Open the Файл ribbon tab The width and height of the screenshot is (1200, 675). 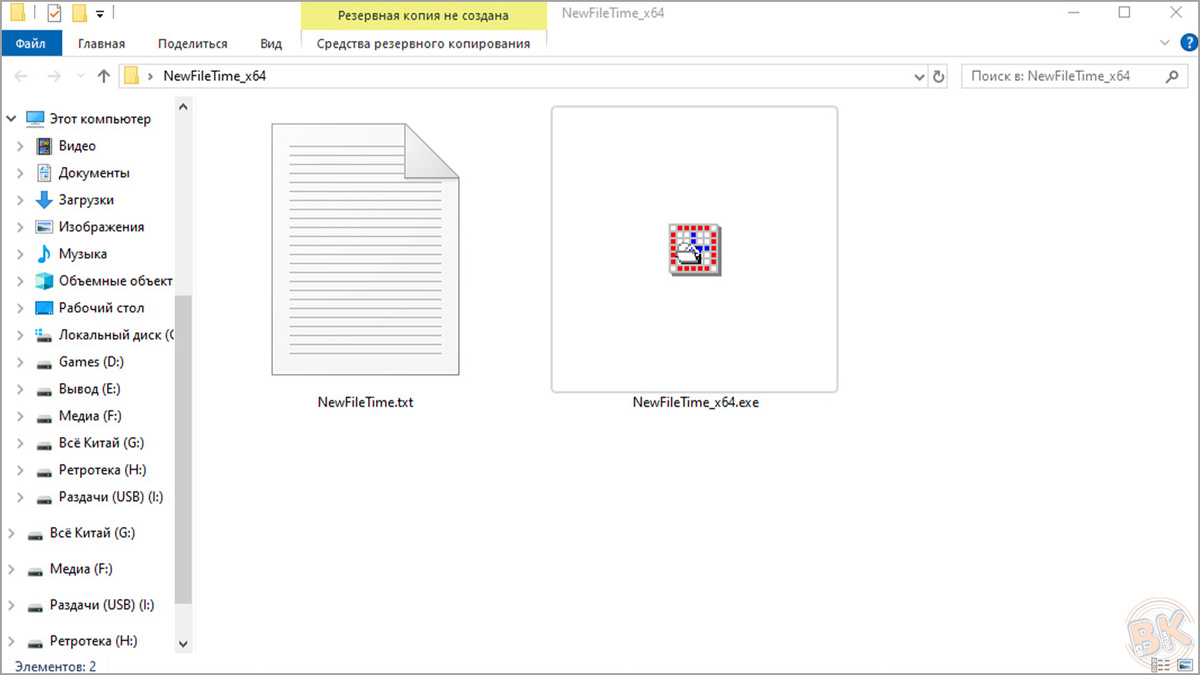pyautogui.click(x=30, y=43)
